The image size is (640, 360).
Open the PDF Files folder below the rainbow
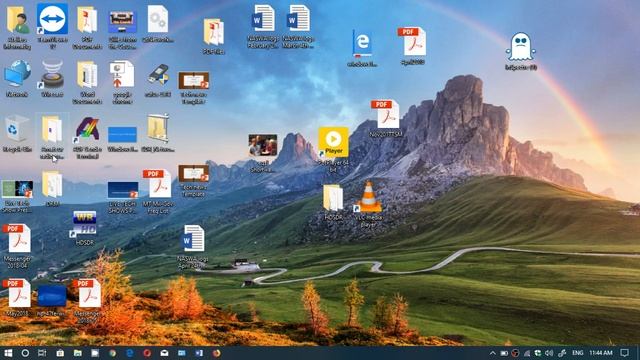click(213, 32)
